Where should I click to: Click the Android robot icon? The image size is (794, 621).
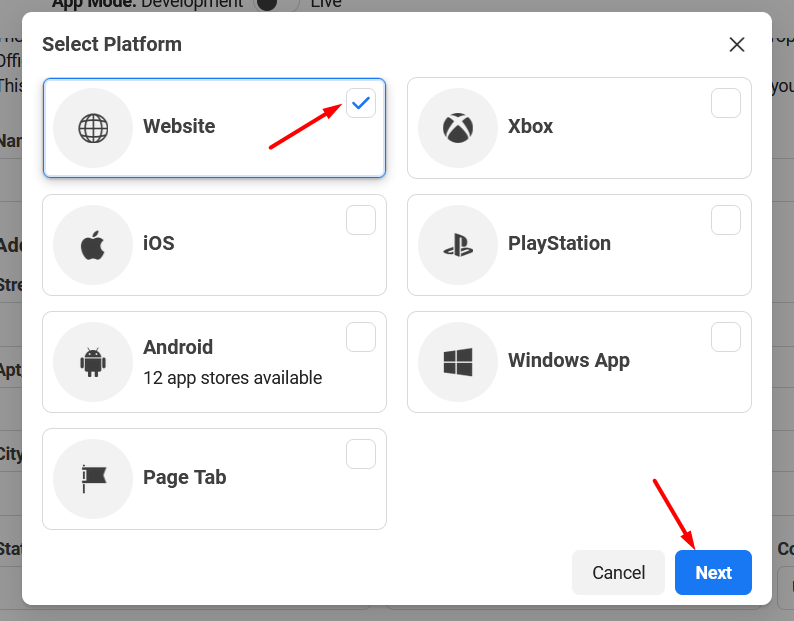[x=93, y=362]
